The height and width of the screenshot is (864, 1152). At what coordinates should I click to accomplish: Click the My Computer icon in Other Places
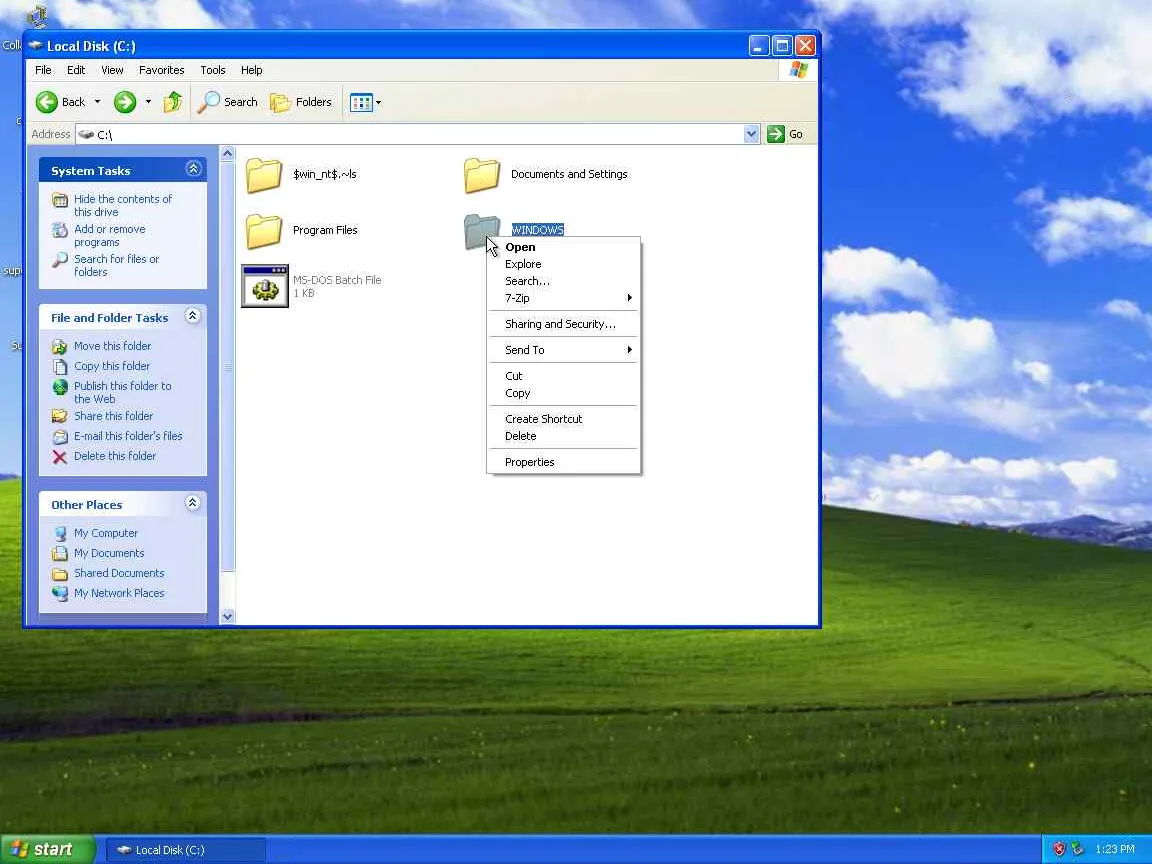tap(60, 533)
